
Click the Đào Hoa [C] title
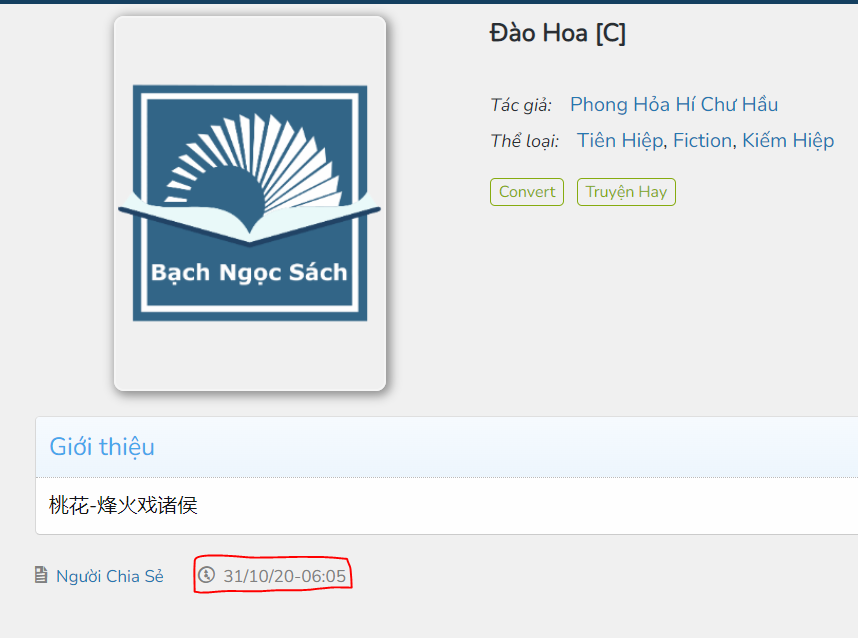[x=558, y=33]
